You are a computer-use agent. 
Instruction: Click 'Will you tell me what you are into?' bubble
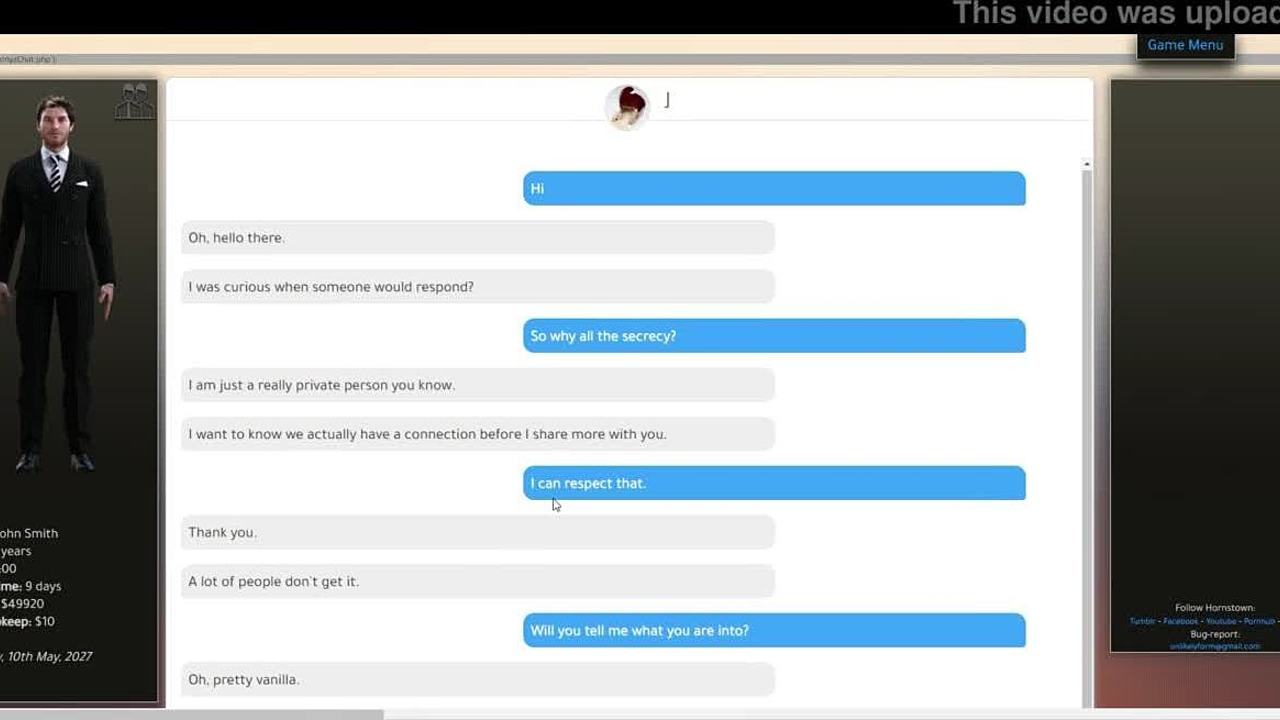[x=774, y=630]
